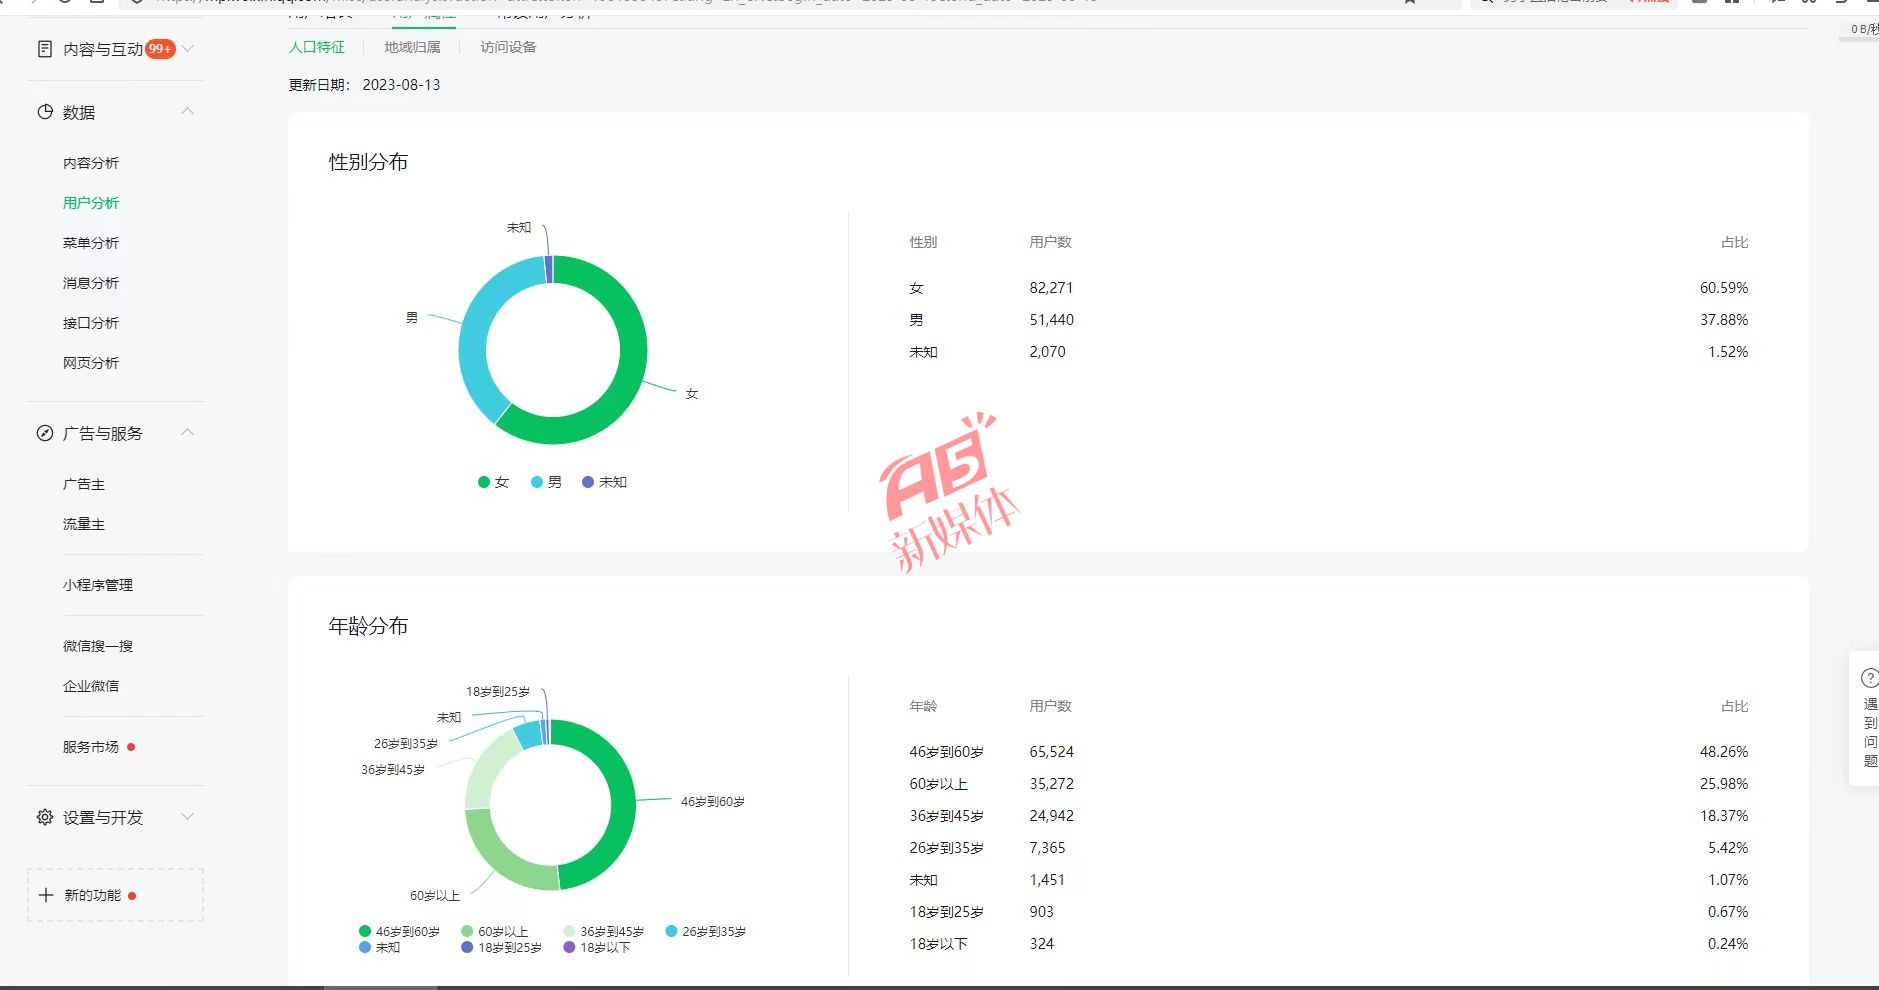Click the 设置与开发 gear icon
1879x990 pixels.
coord(45,817)
